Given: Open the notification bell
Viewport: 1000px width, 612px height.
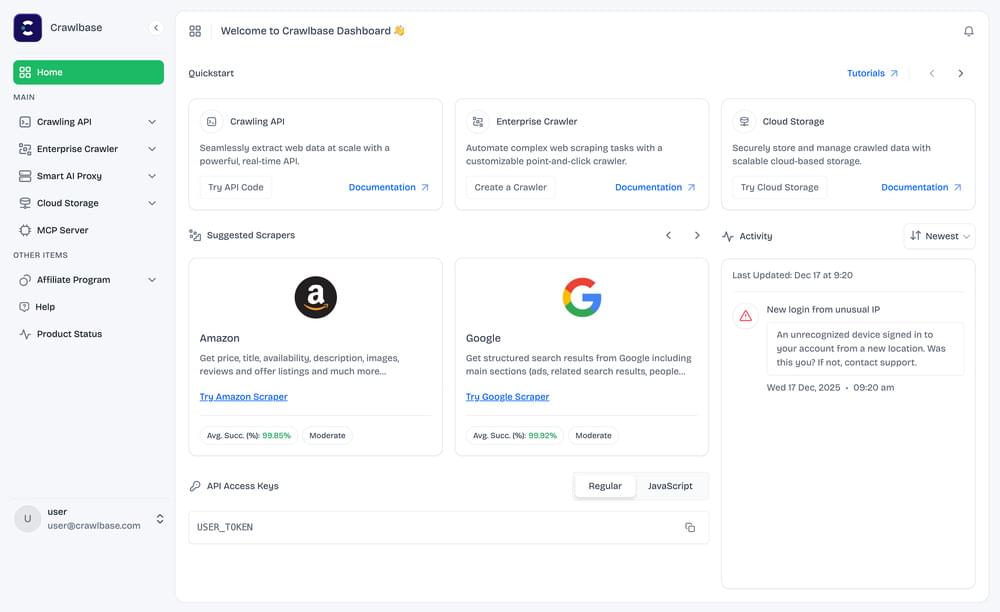Looking at the screenshot, I should pyautogui.click(x=968, y=31).
